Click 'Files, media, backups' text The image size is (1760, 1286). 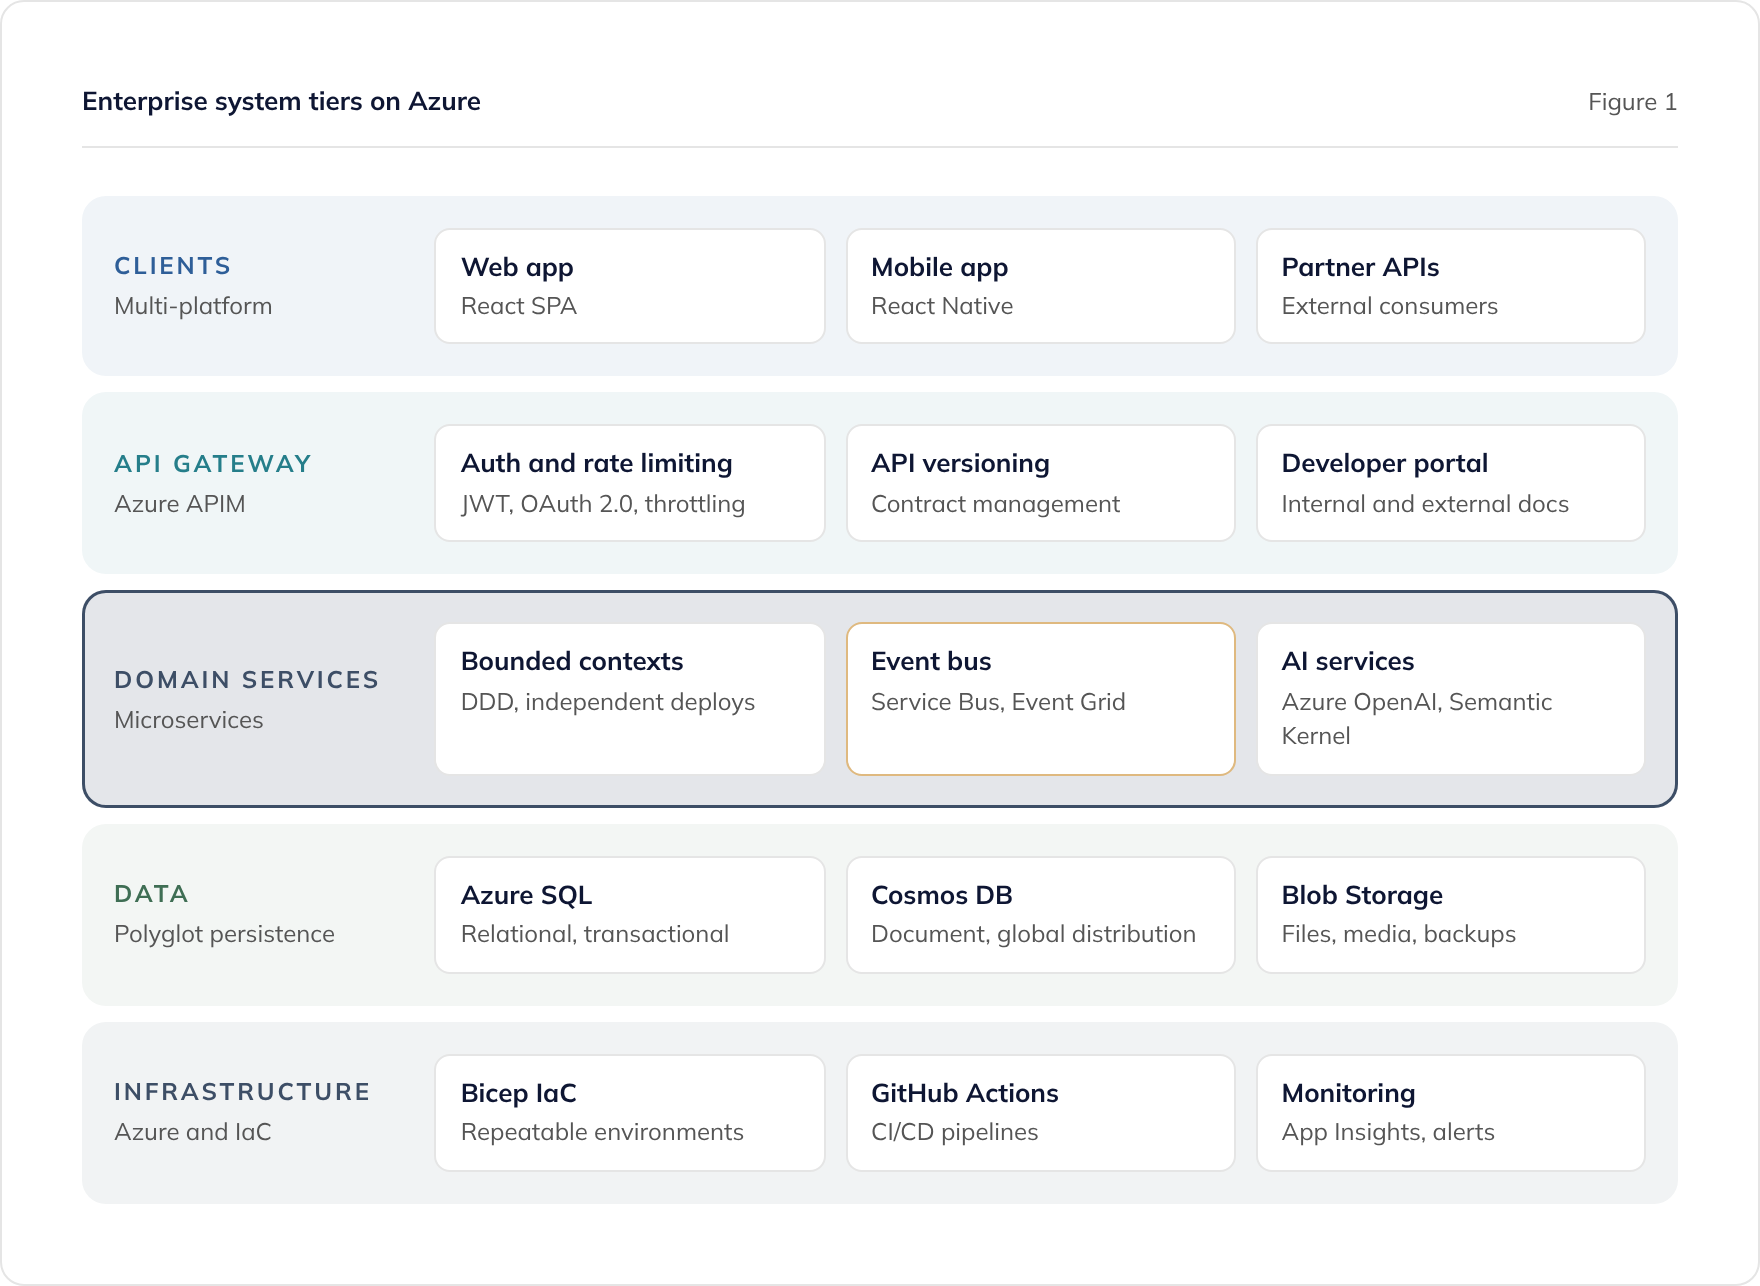tap(1399, 934)
